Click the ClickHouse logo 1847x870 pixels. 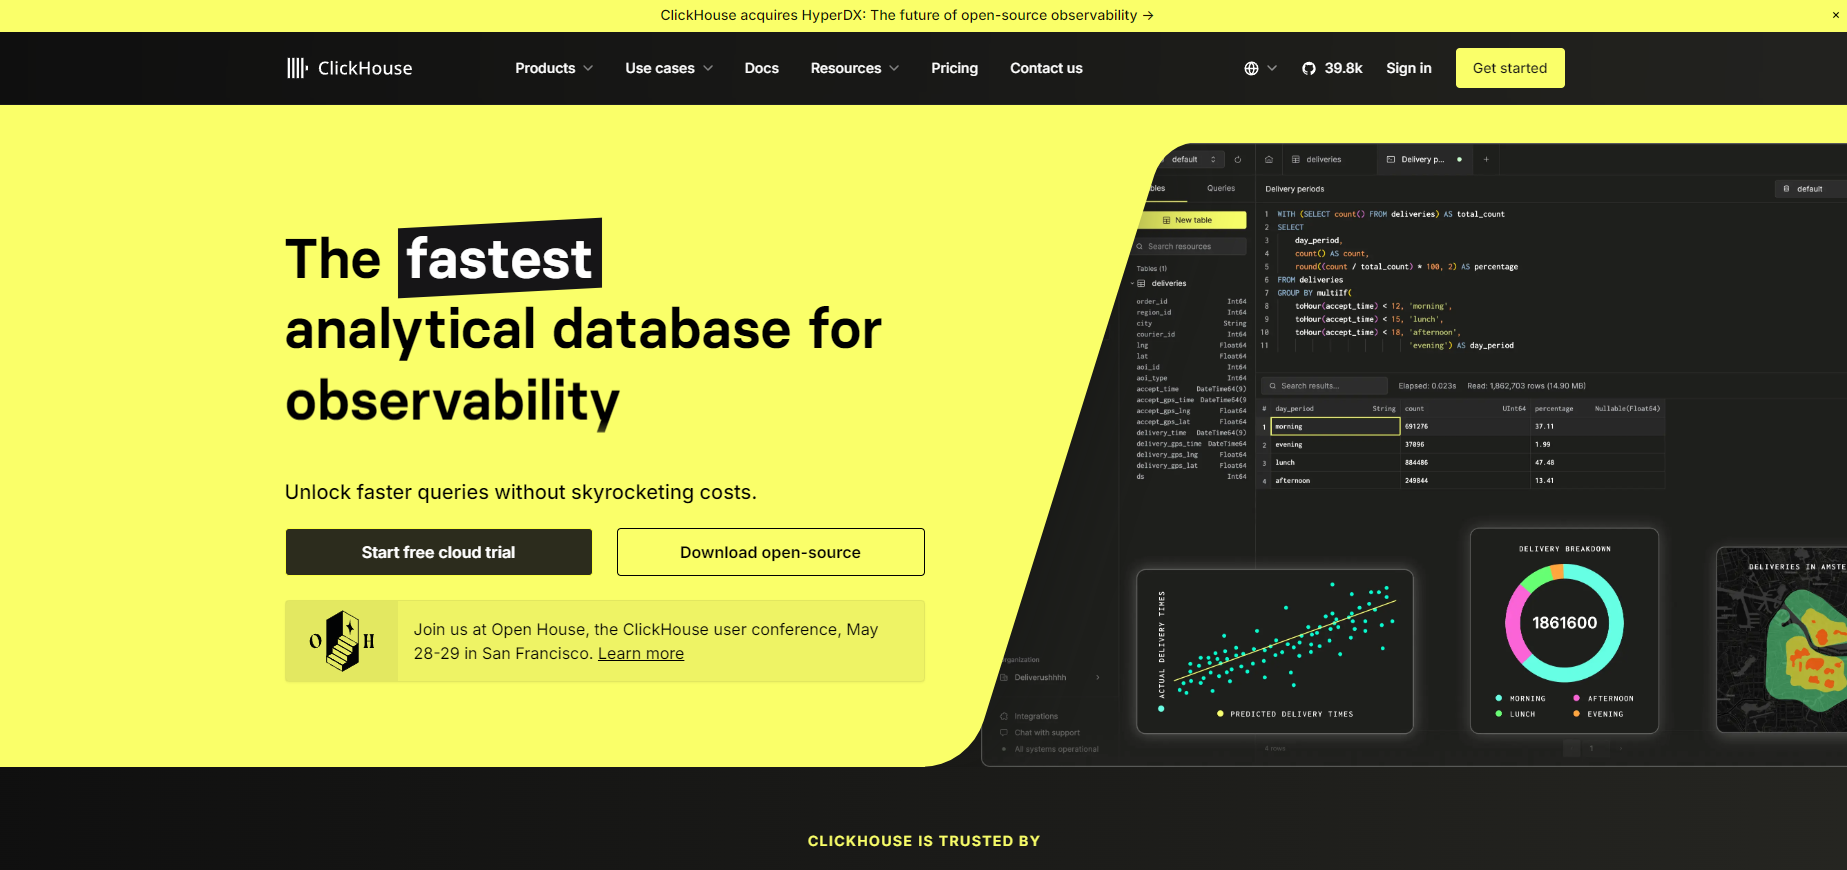[x=349, y=68]
